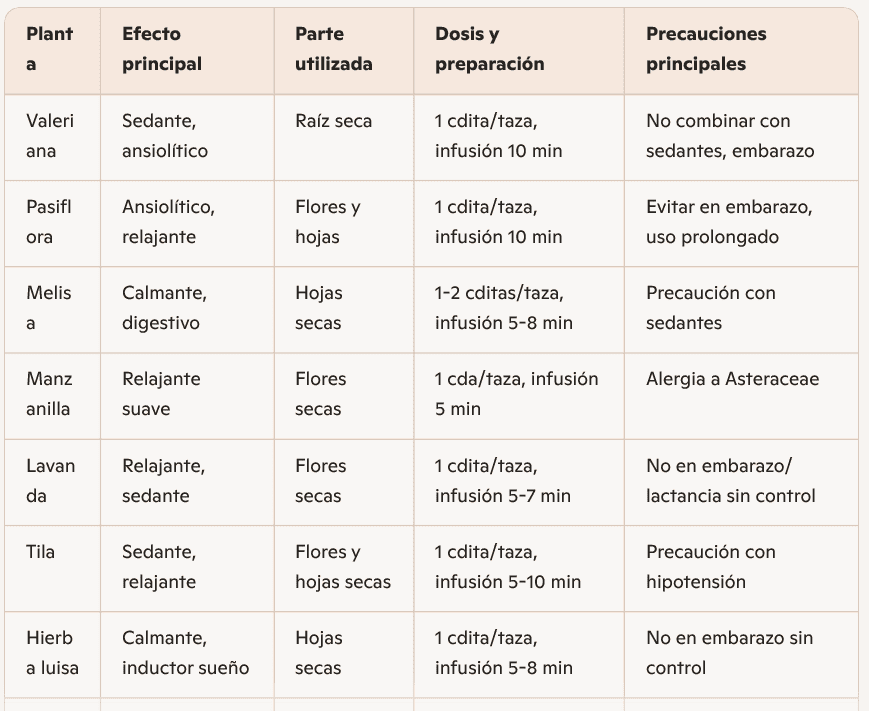Click the "Valeriana" plant name cell
Viewport: 869px width, 711px height.
[x=50, y=136]
